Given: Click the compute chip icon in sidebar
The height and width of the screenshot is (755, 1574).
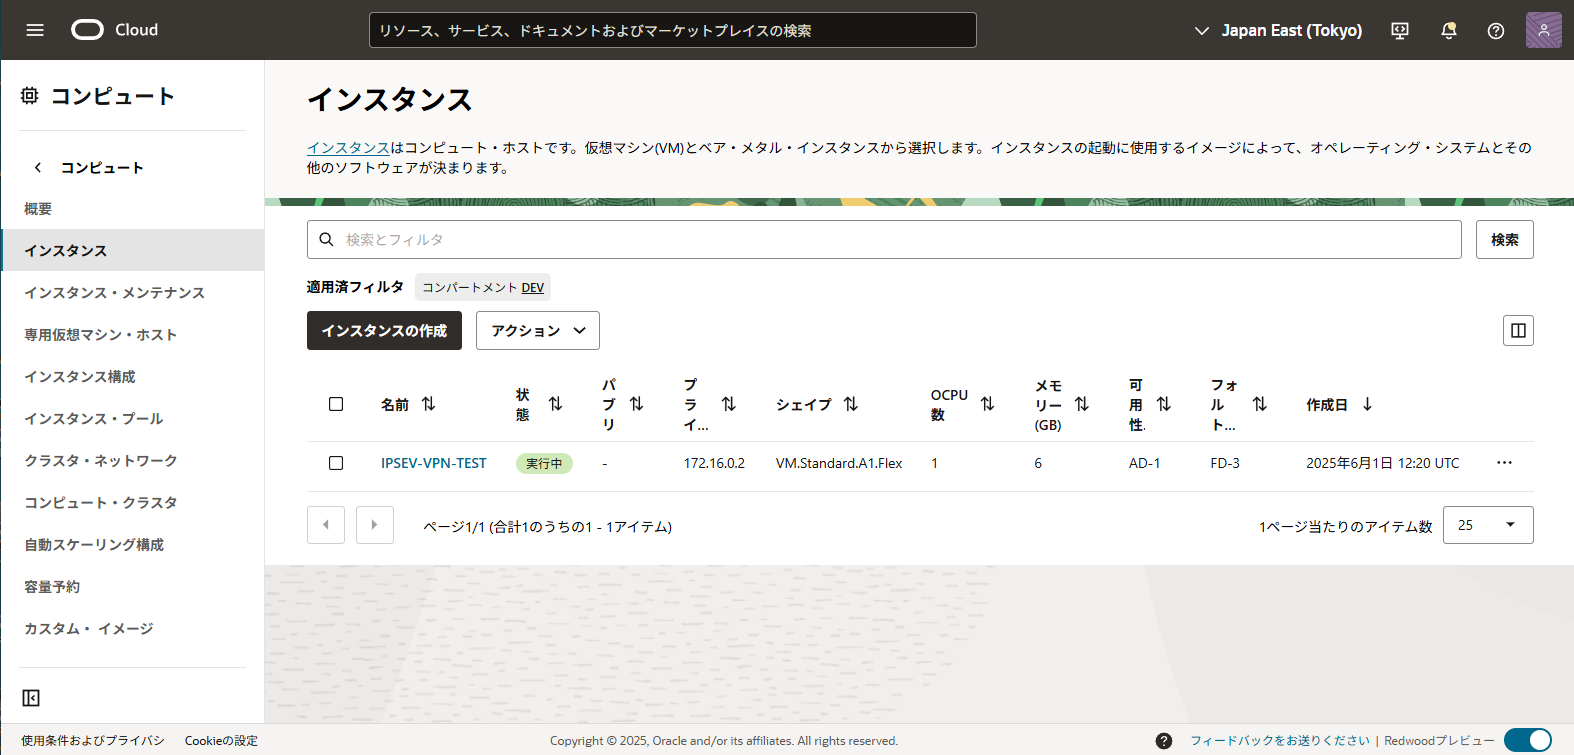Looking at the screenshot, I should pyautogui.click(x=30, y=96).
